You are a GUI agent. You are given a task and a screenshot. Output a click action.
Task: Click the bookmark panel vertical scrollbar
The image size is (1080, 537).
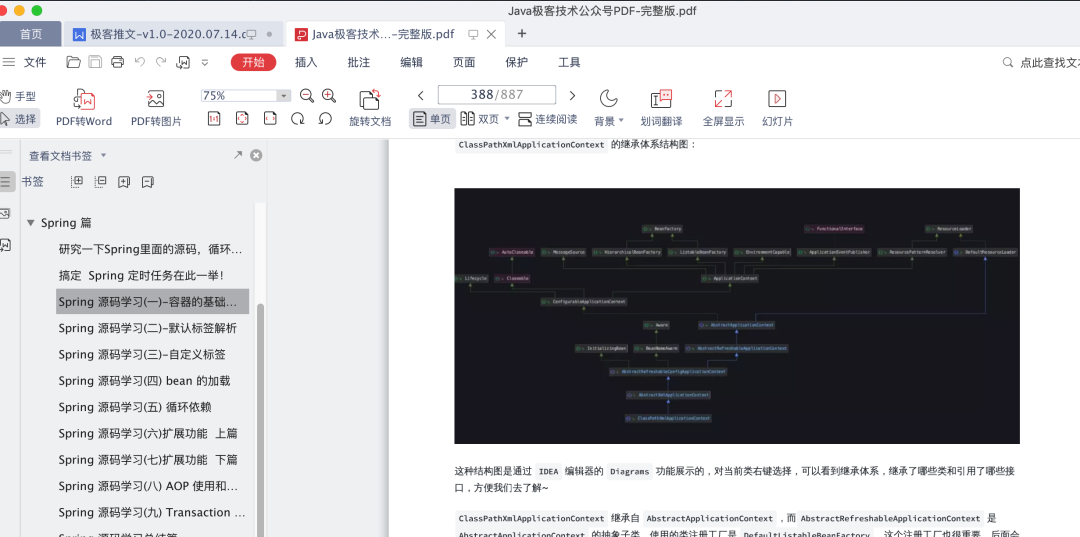(260, 420)
